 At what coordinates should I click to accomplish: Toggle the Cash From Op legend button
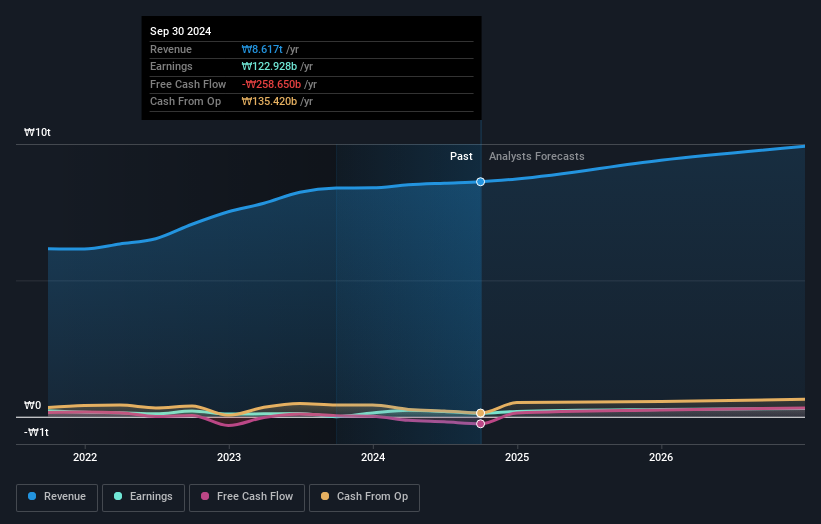click(x=364, y=497)
